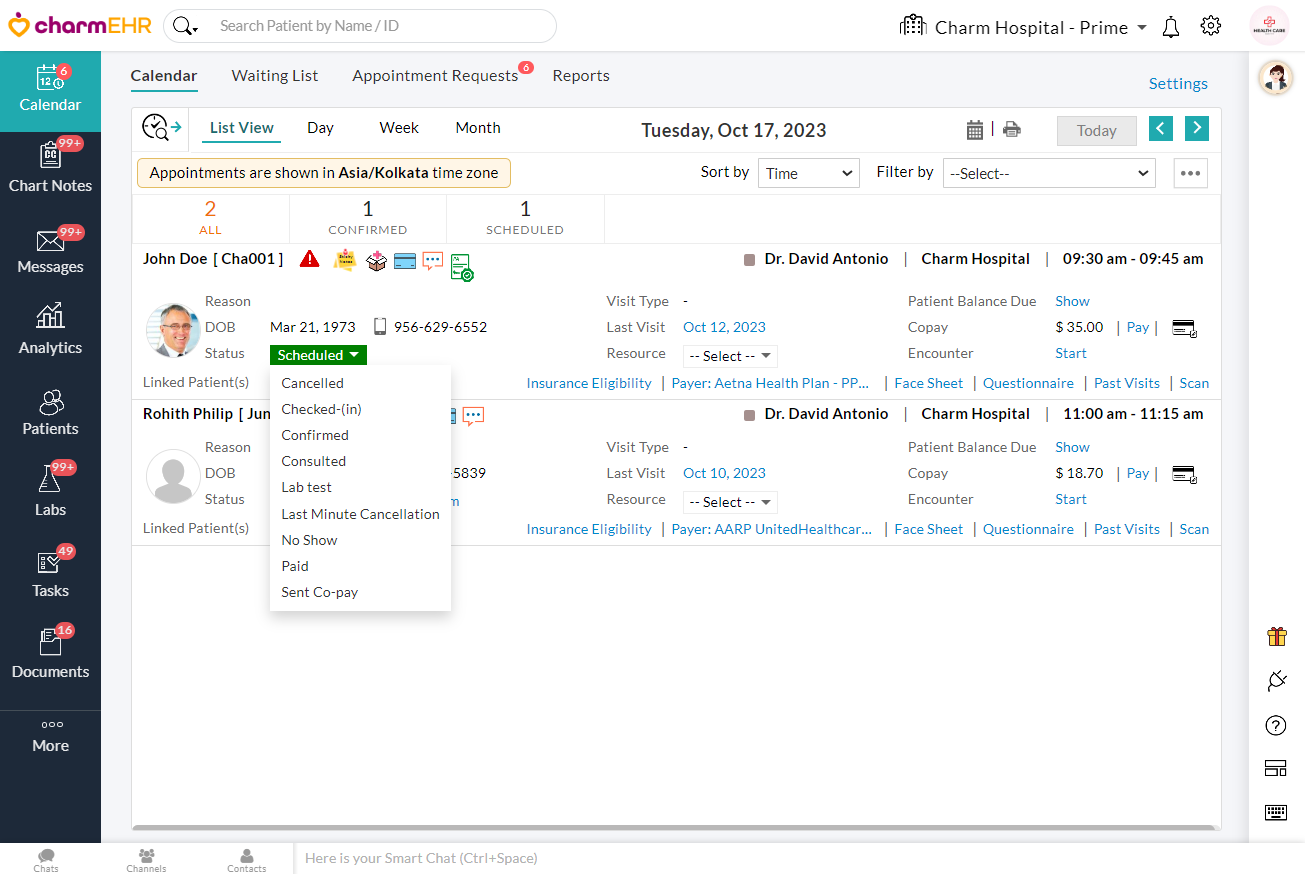Click John Doe's card swipe payment icon
Screen dimensions: 1305x874
pyautogui.click(x=1184, y=328)
